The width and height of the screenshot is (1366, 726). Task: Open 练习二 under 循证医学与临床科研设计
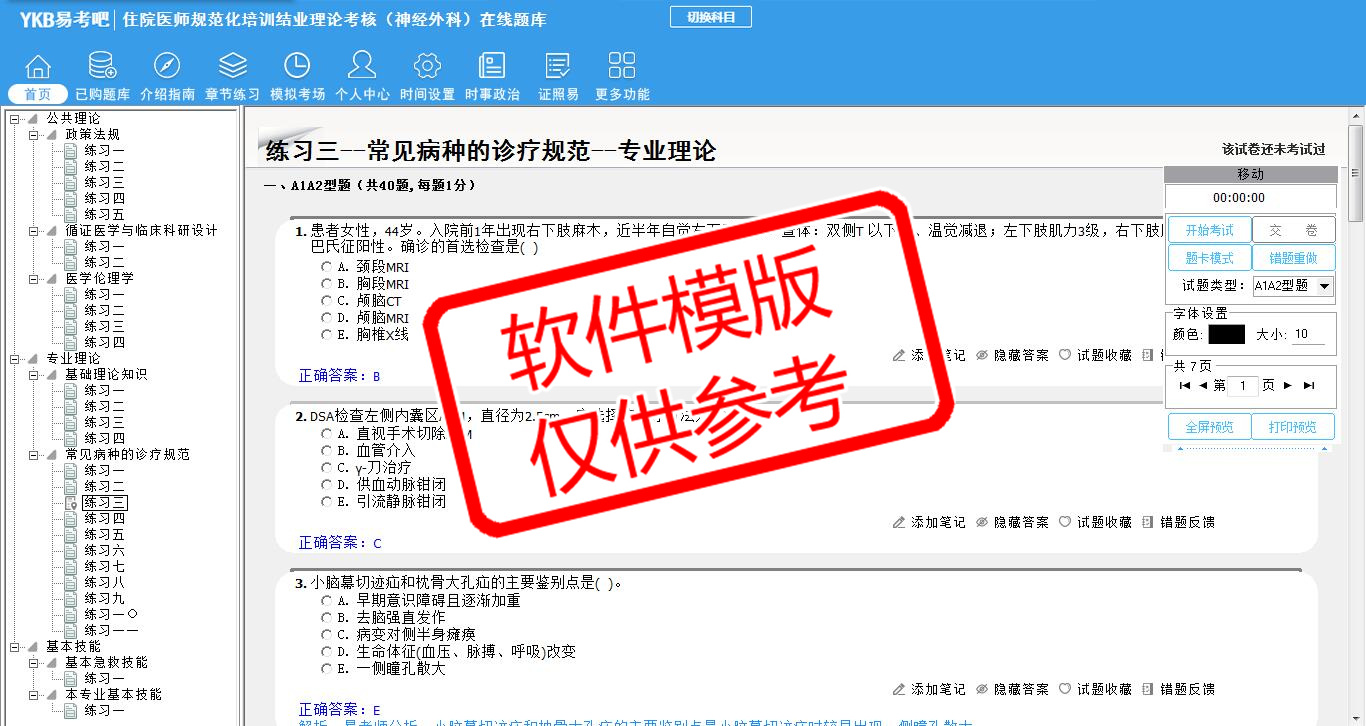105,262
